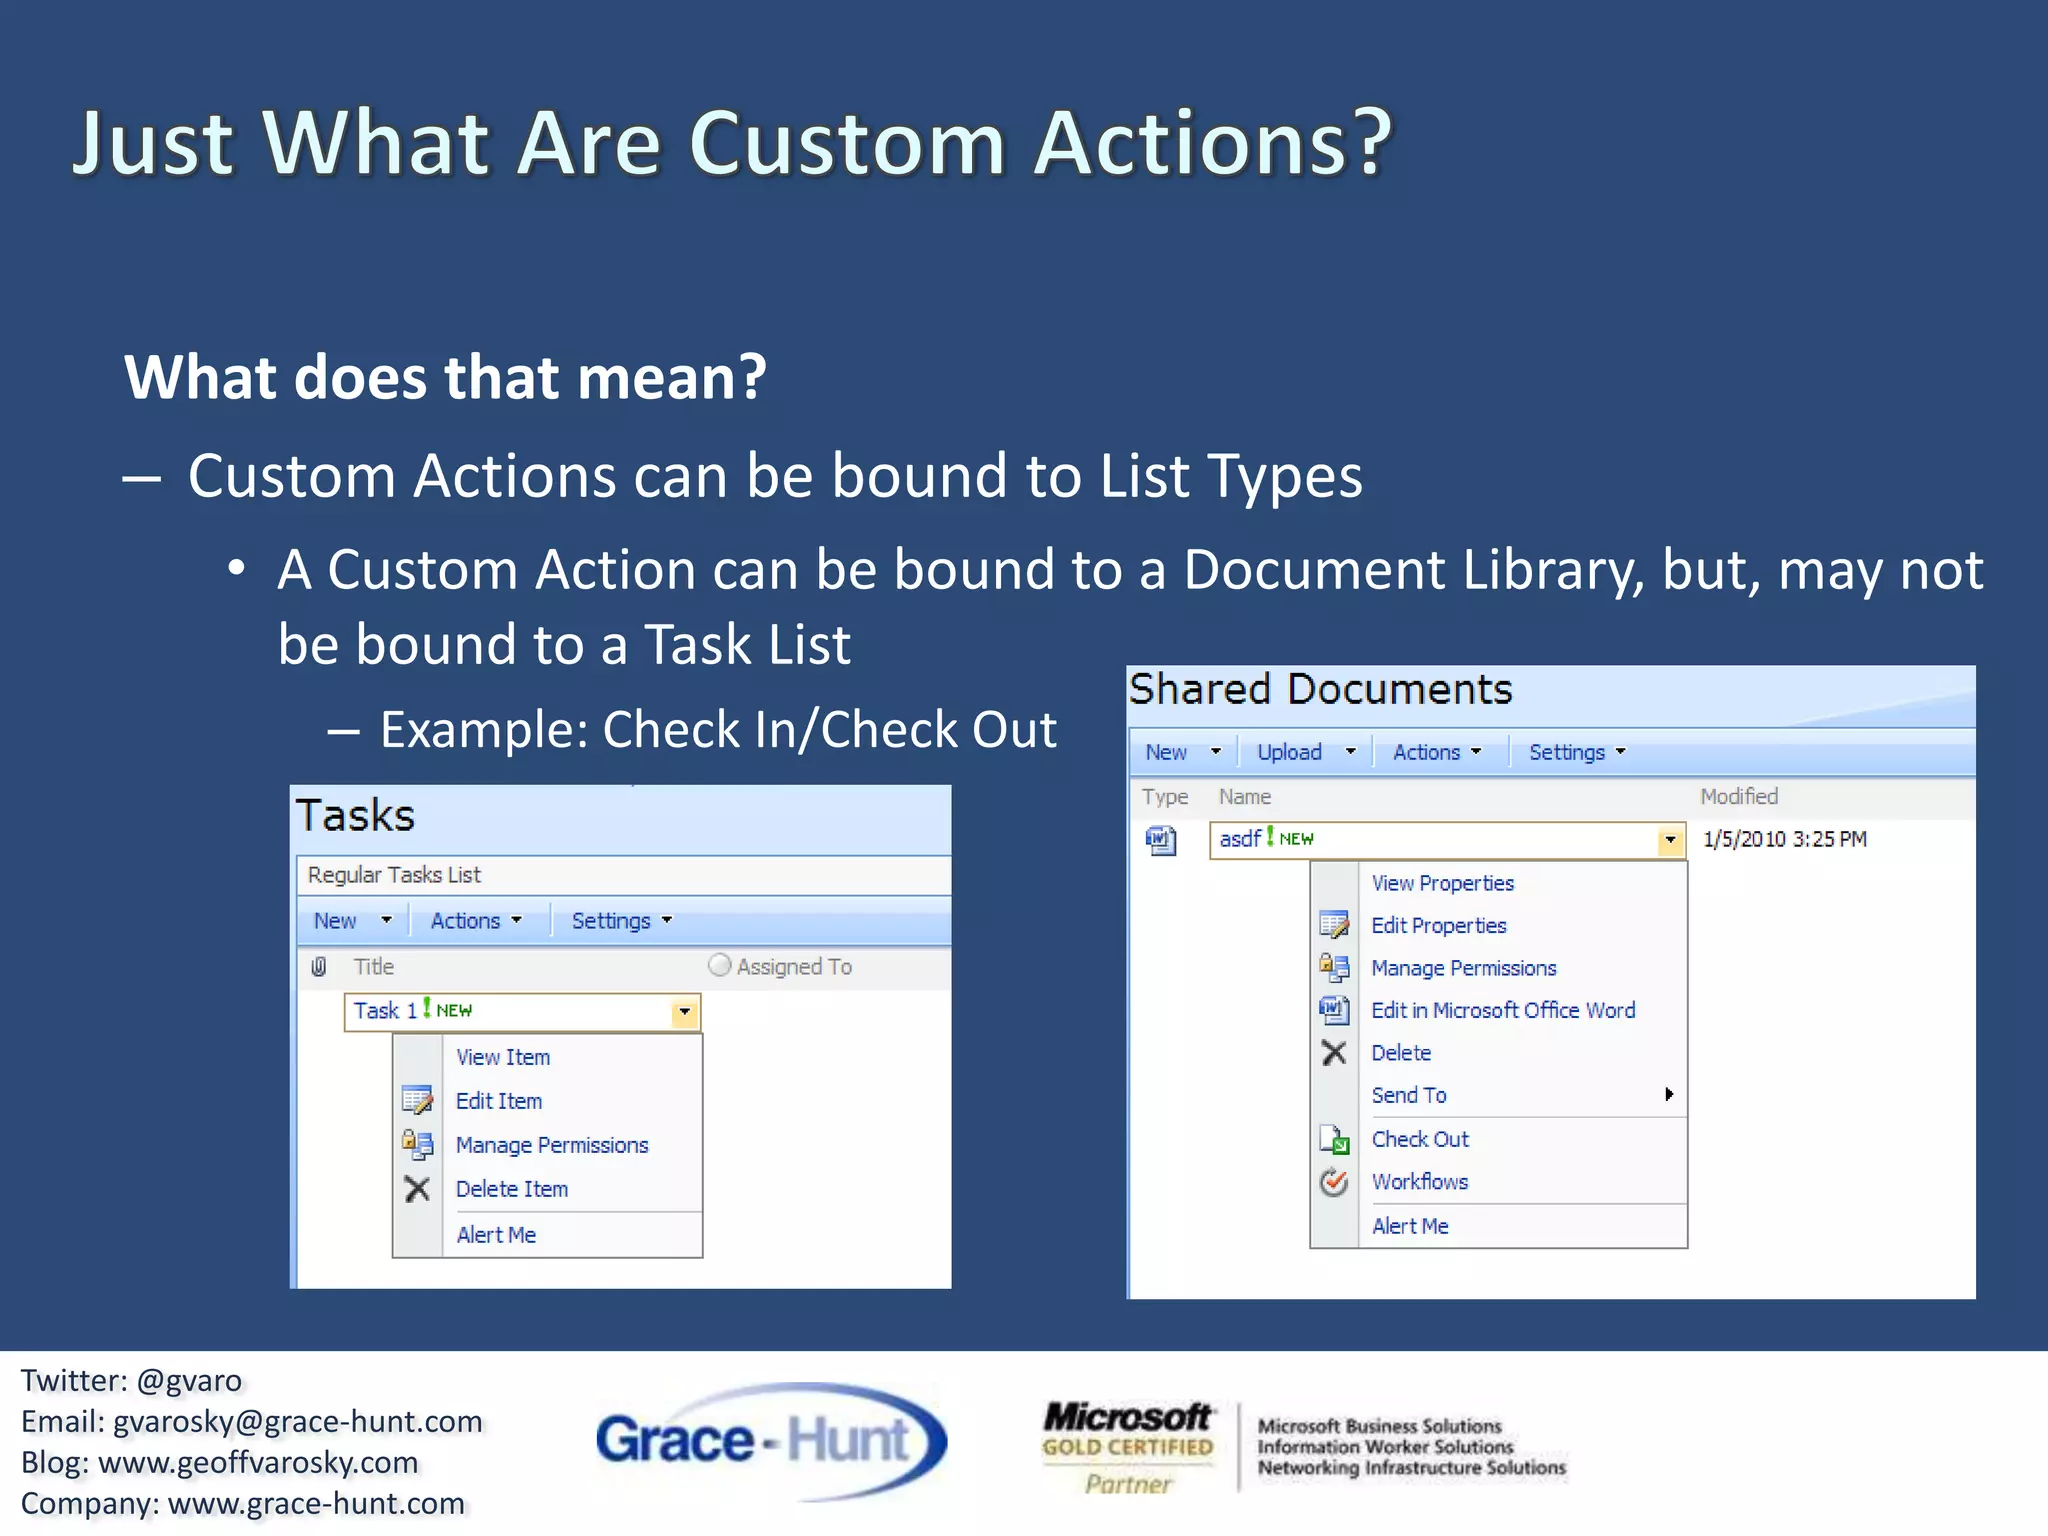
Task: Click the Delete X icon in Shared Documents menu
Action: click(x=1334, y=1052)
